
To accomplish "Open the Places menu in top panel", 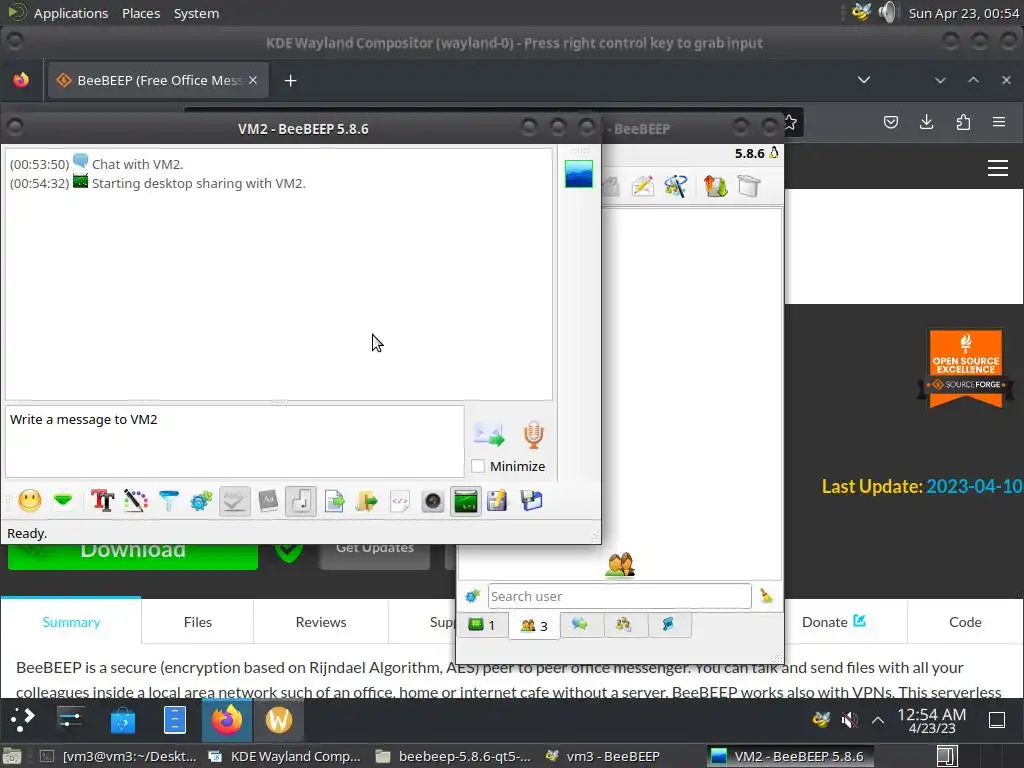I will (x=141, y=13).
